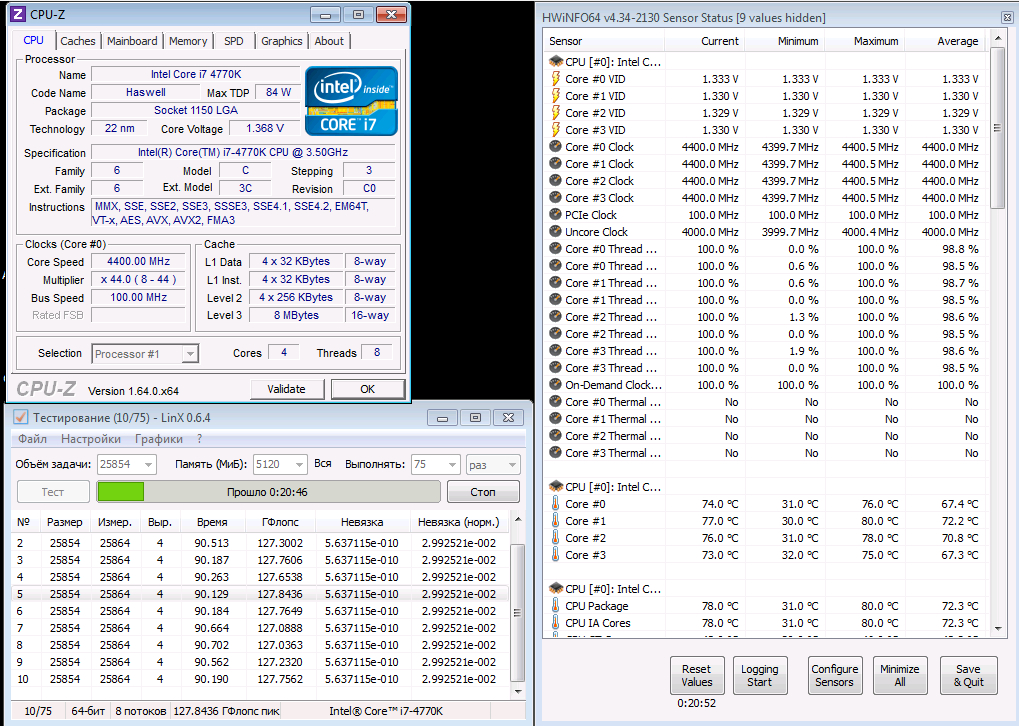Open the ? help menu in LinX
The height and width of the screenshot is (726, 1019).
click(x=200, y=439)
